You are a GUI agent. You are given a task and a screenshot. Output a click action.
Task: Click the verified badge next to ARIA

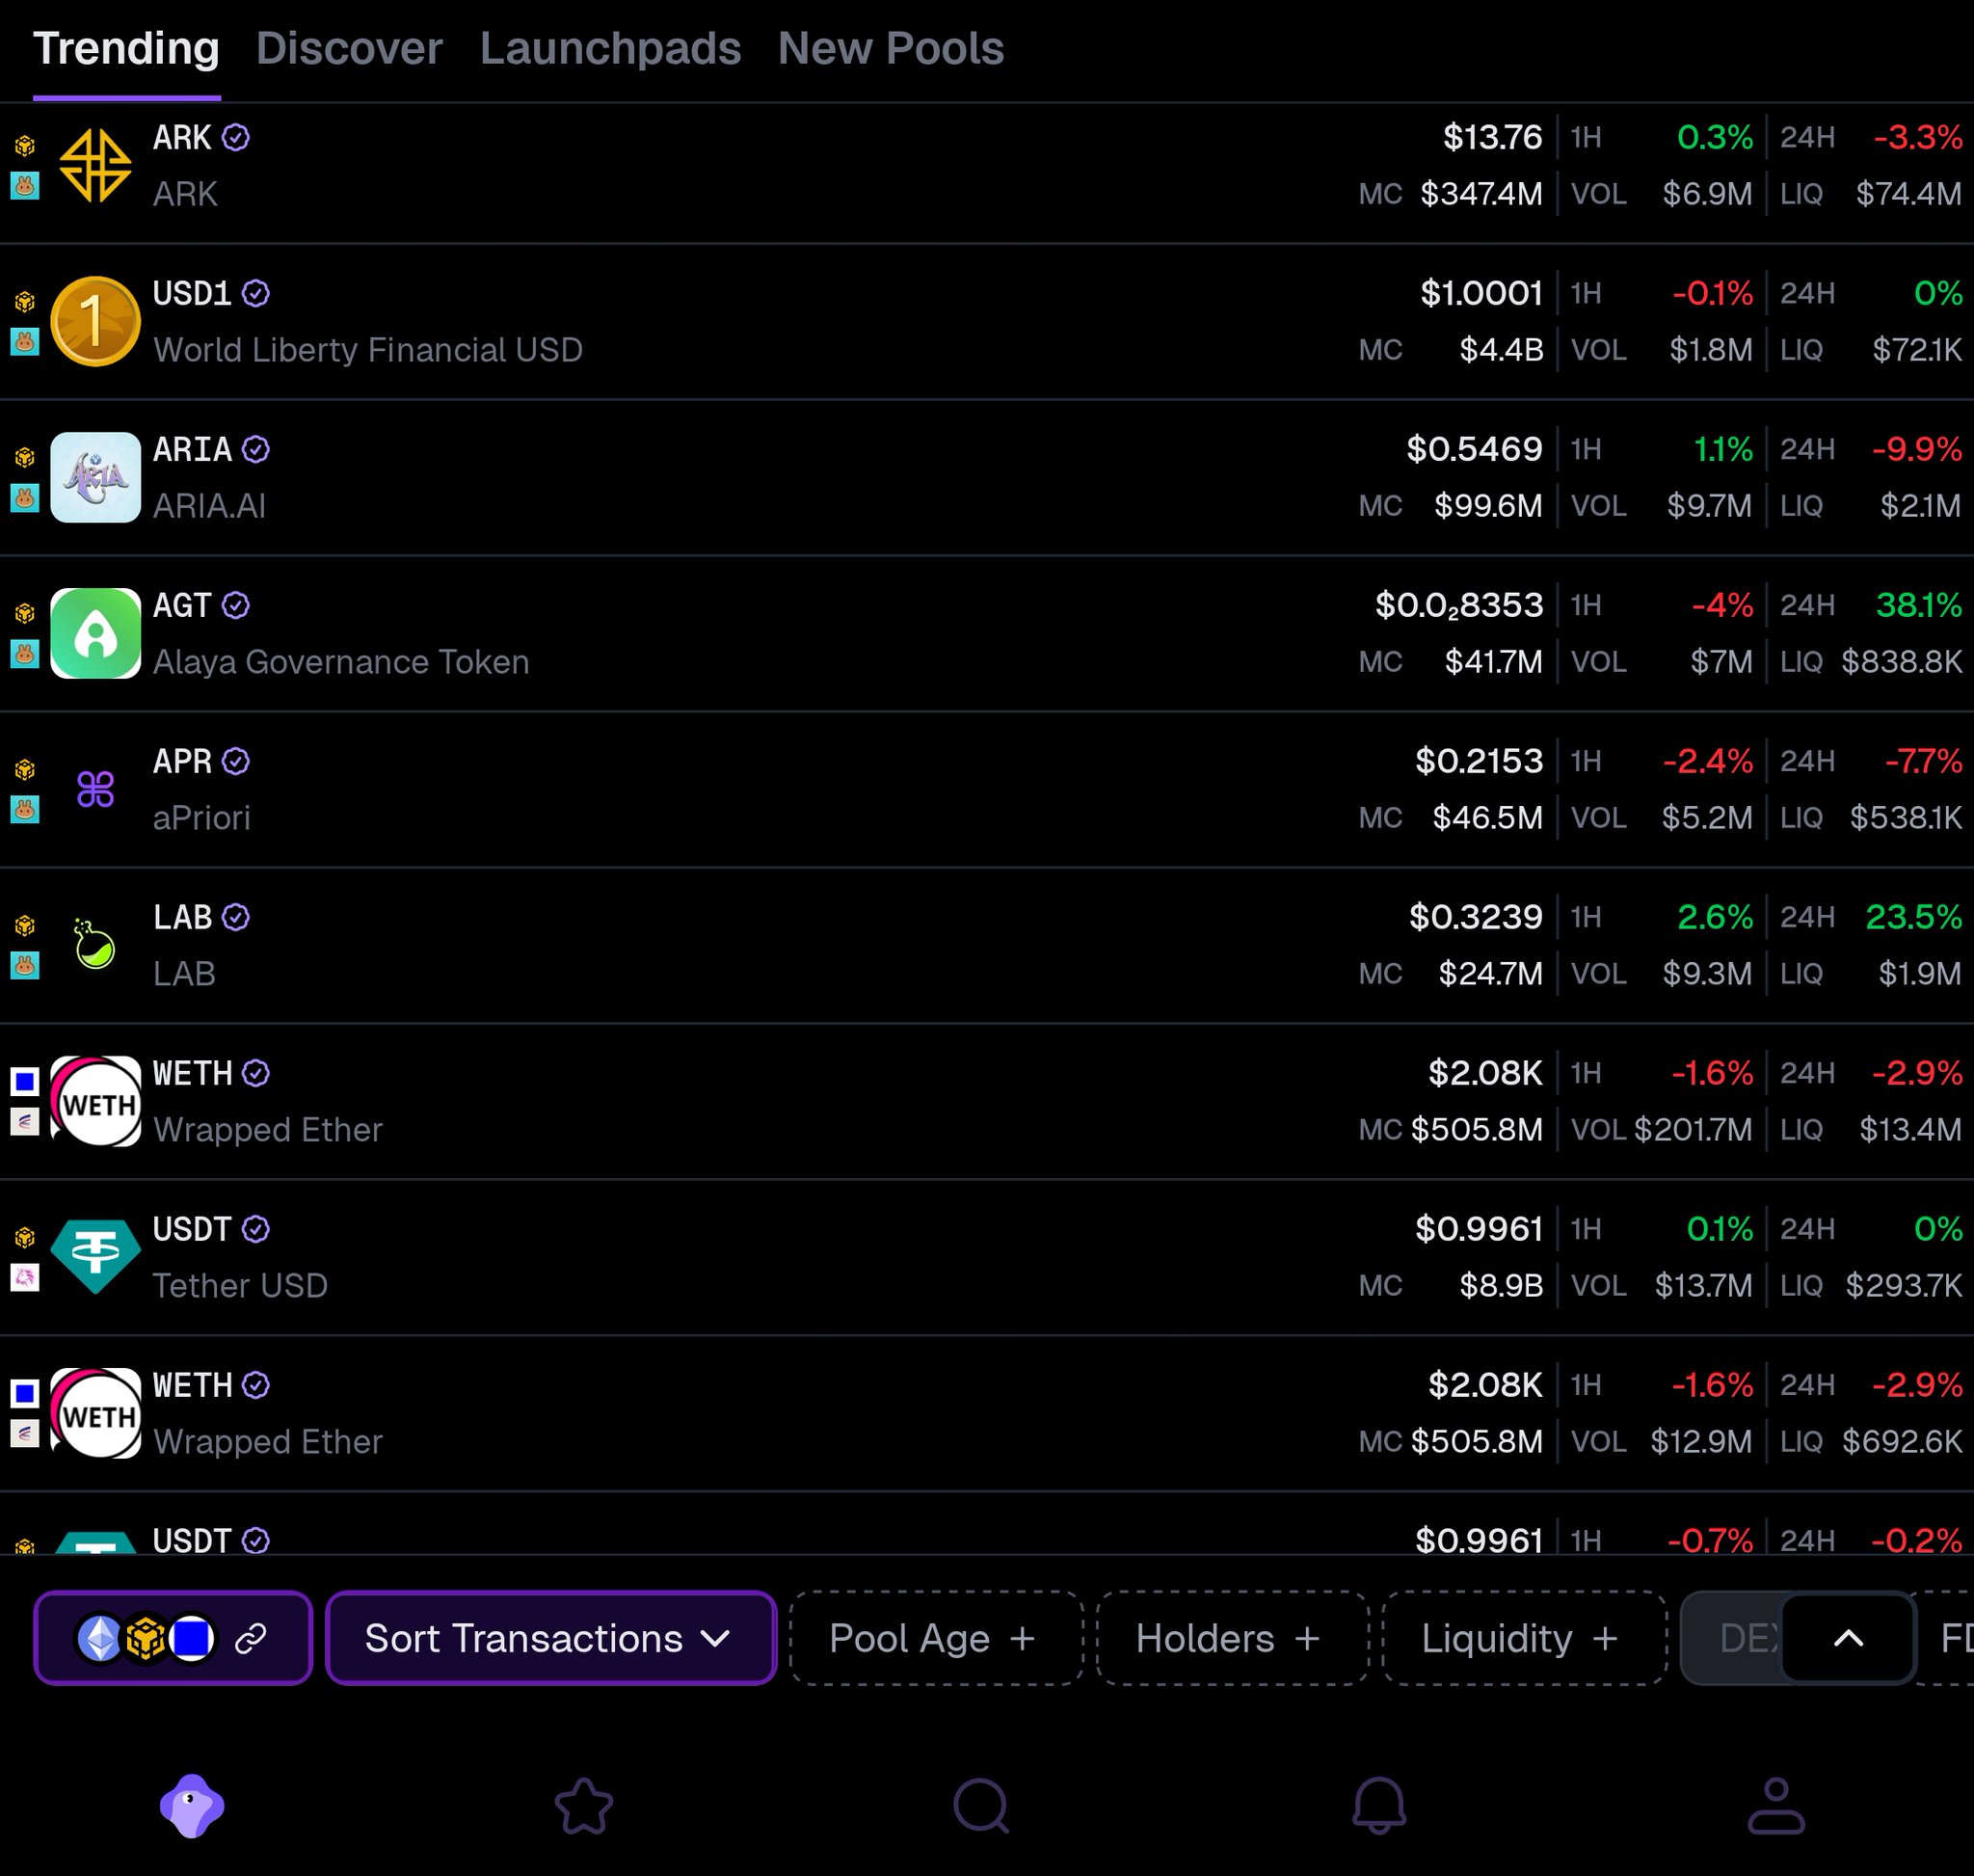click(256, 450)
